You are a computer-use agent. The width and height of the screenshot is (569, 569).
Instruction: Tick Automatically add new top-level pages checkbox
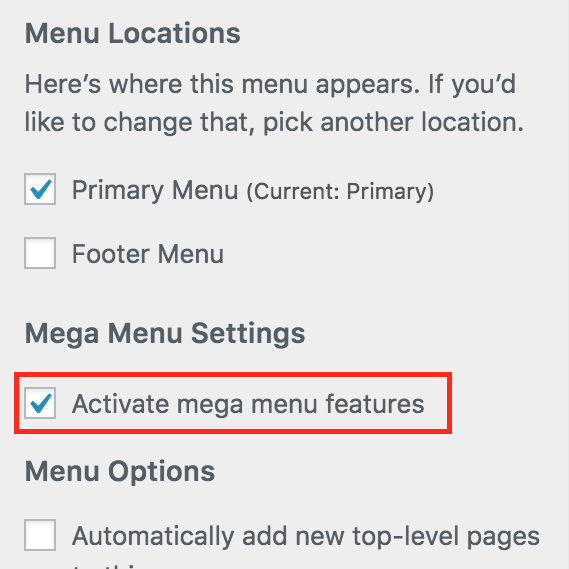pos(40,535)
